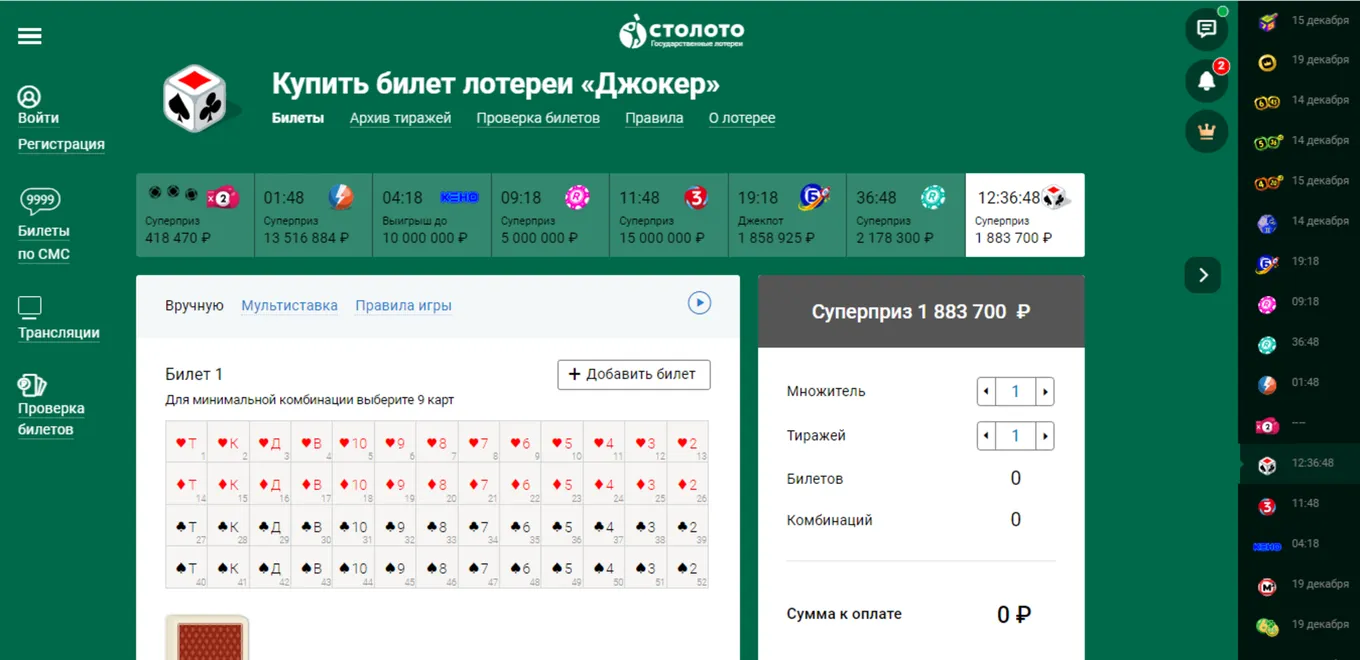
Task: Open the Архив тиражей tab
Action: pos(400,118)
